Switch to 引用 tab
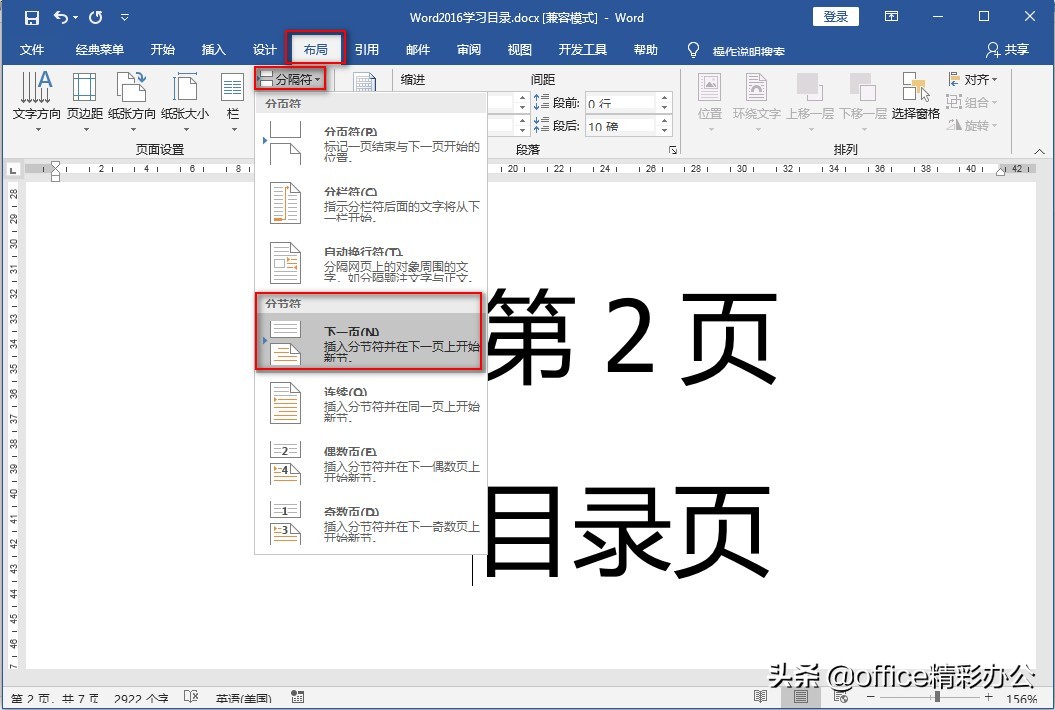Viewport: 1055px width, 710px height. [367, 49]
